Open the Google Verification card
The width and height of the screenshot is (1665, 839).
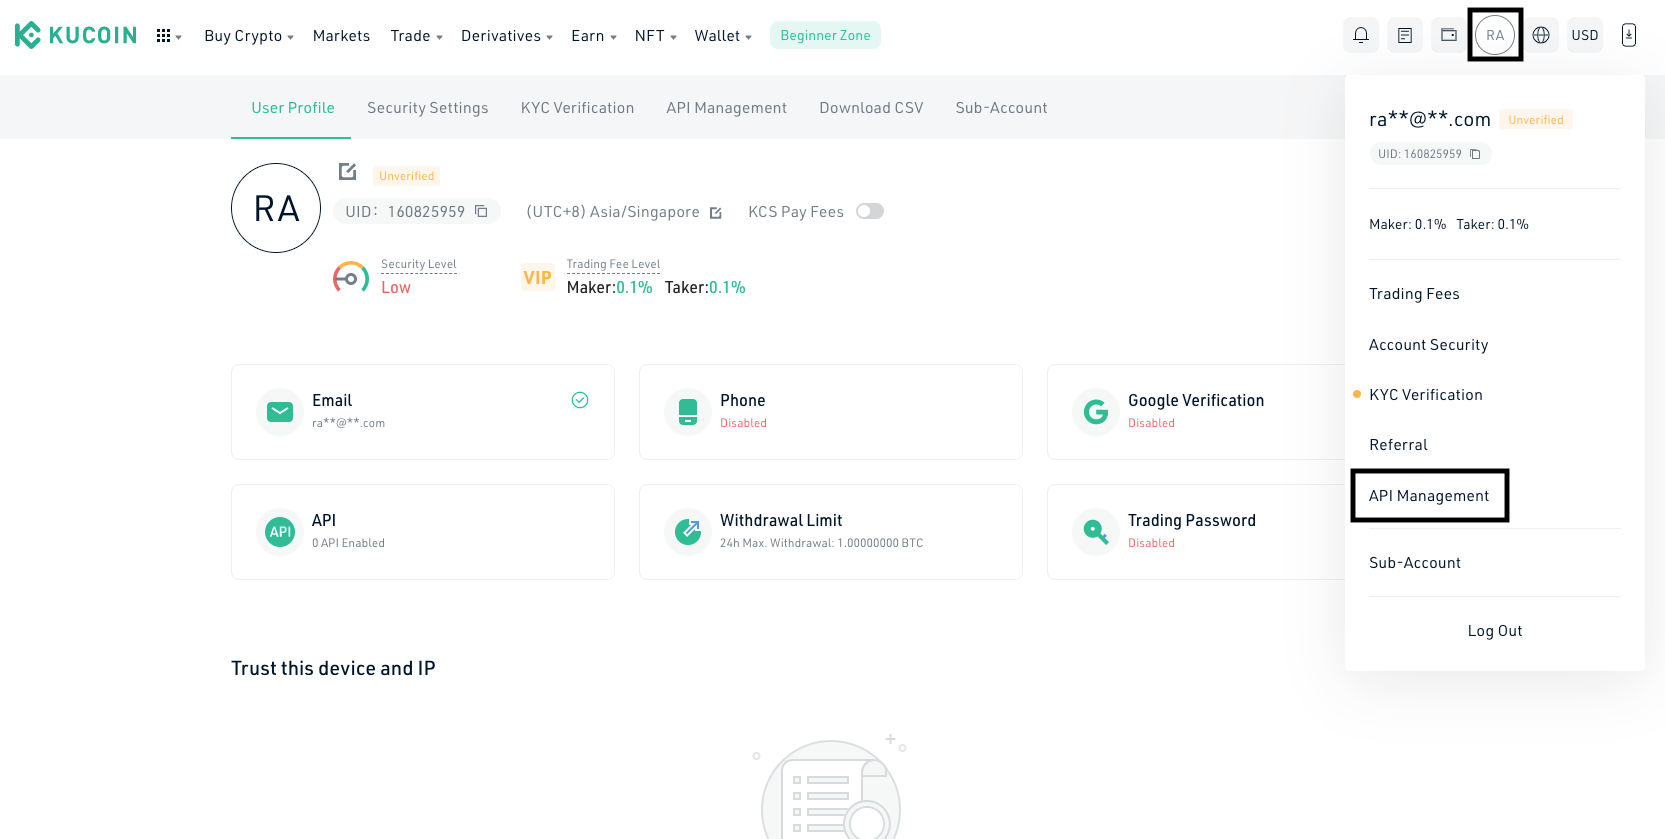click(1195, 411)
